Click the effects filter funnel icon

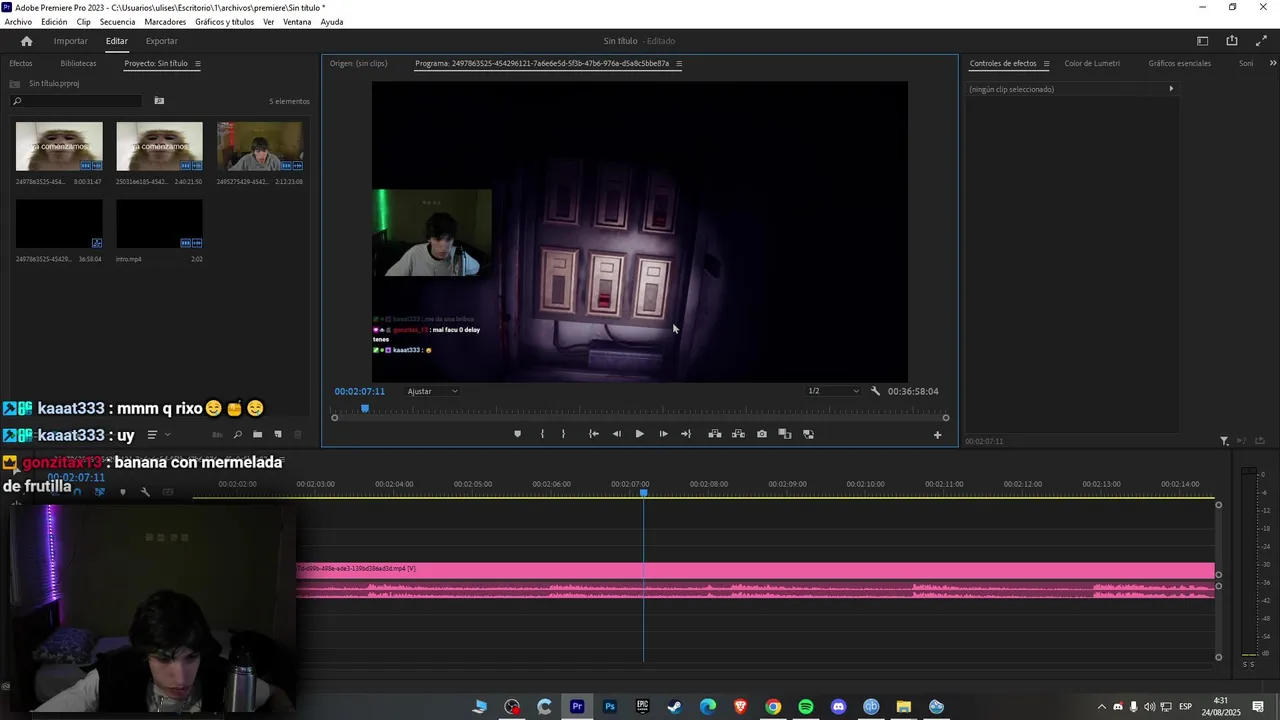(x=1224, y=441)
